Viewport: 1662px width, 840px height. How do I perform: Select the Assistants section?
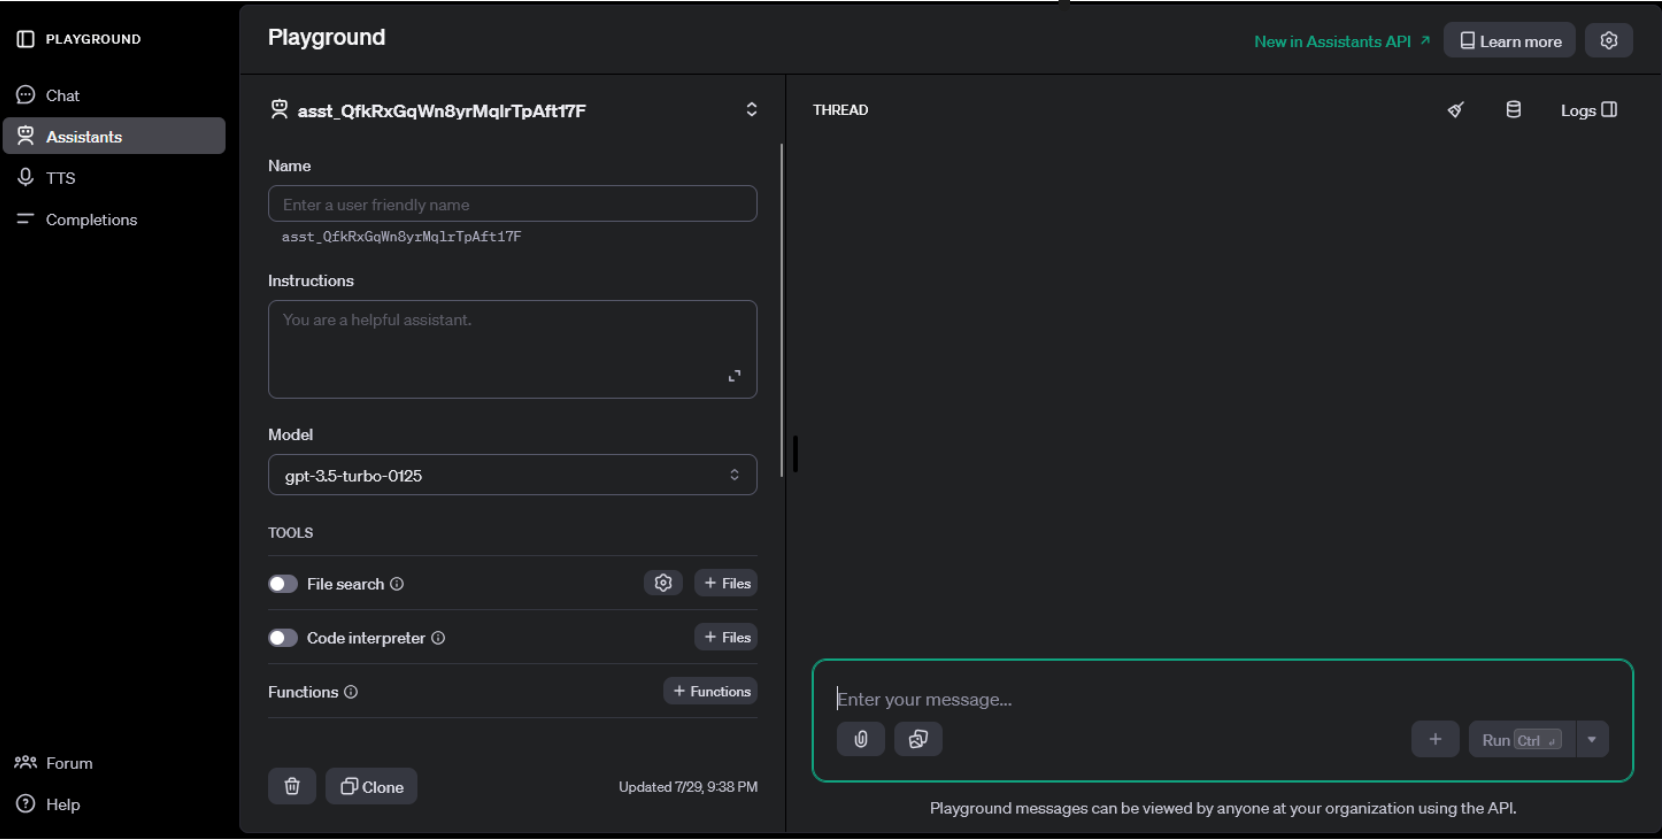[x=114, y=136]
